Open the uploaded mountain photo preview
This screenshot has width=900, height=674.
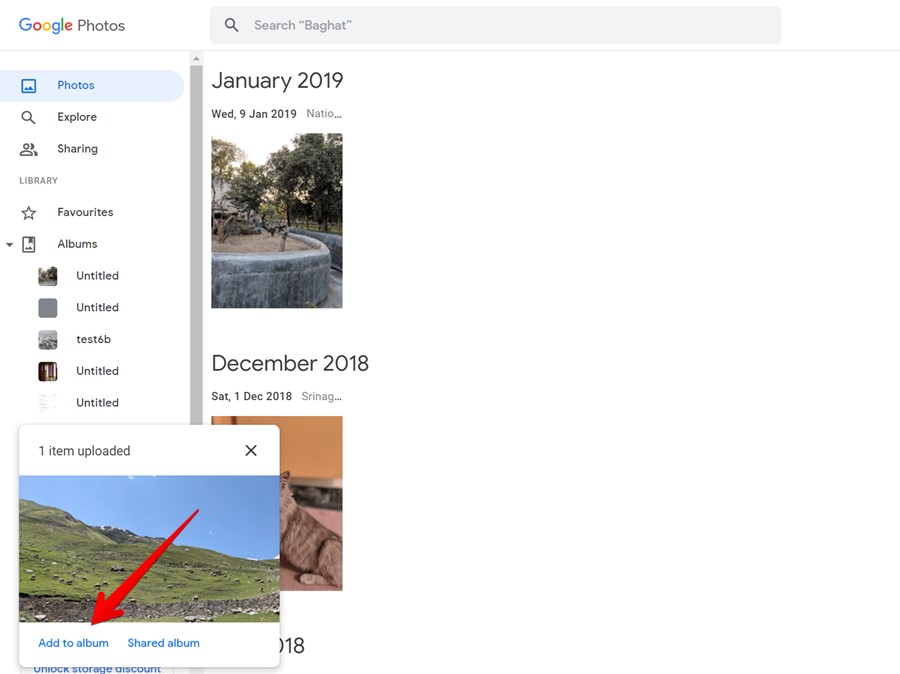click(149, 548)
